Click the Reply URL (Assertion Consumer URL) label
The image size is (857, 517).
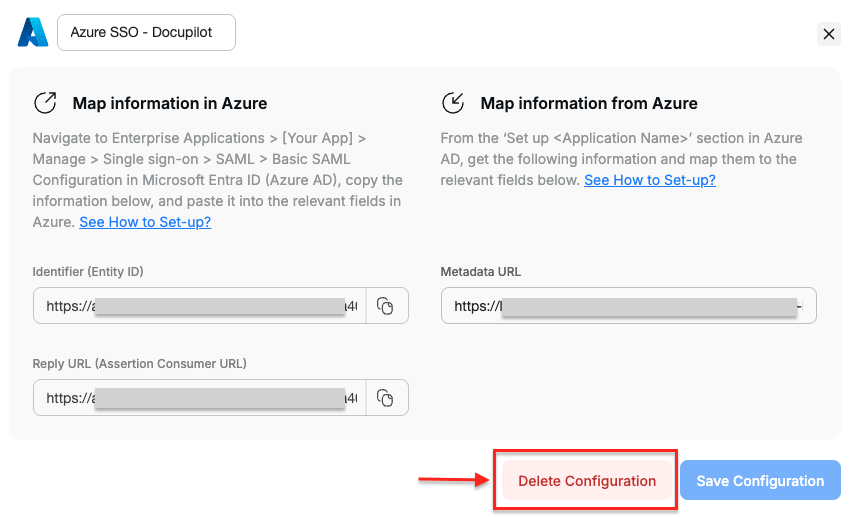(139, 363)
